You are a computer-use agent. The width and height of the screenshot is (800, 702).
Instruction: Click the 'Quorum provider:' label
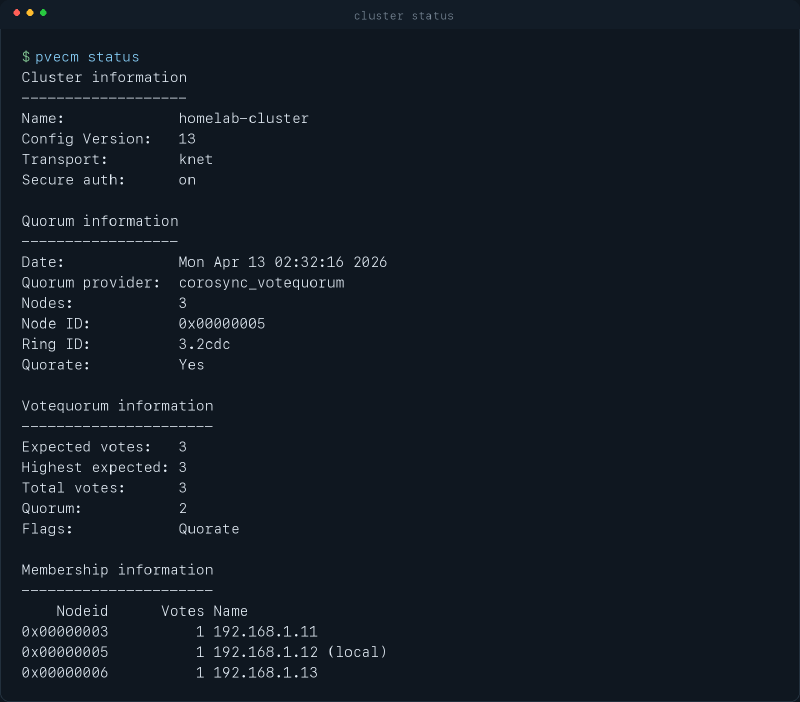[x=91, y=283]
